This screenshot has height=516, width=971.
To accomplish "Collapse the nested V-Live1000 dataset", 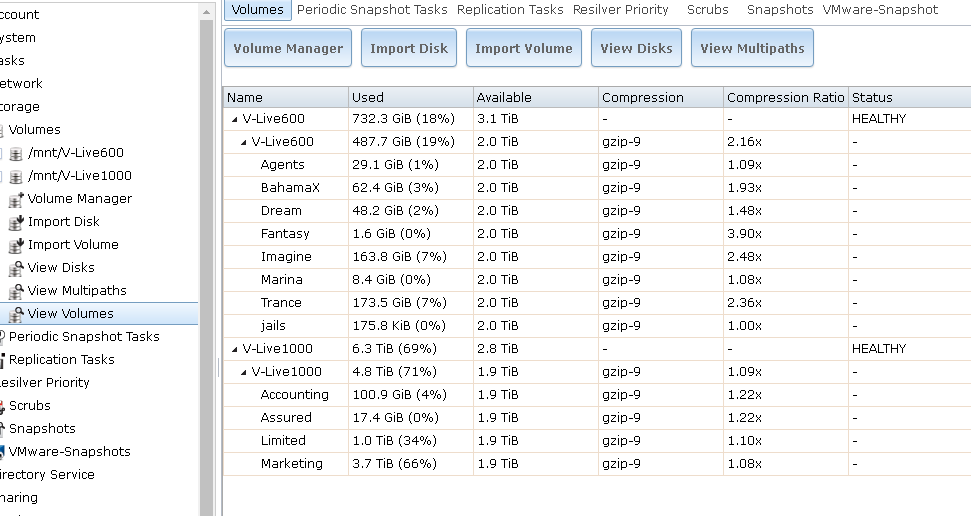I will click(243, 372).
